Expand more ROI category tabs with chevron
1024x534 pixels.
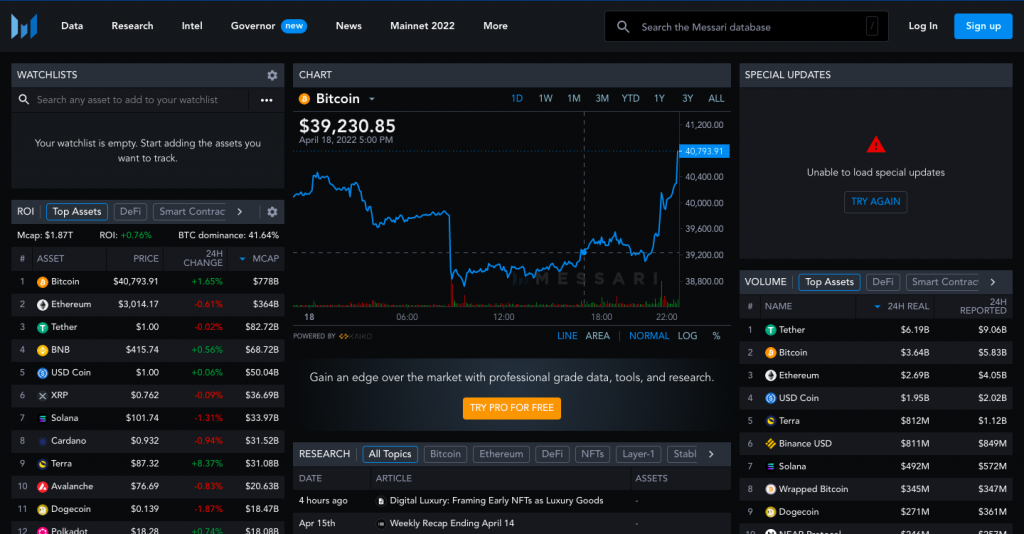pos(240,212)
